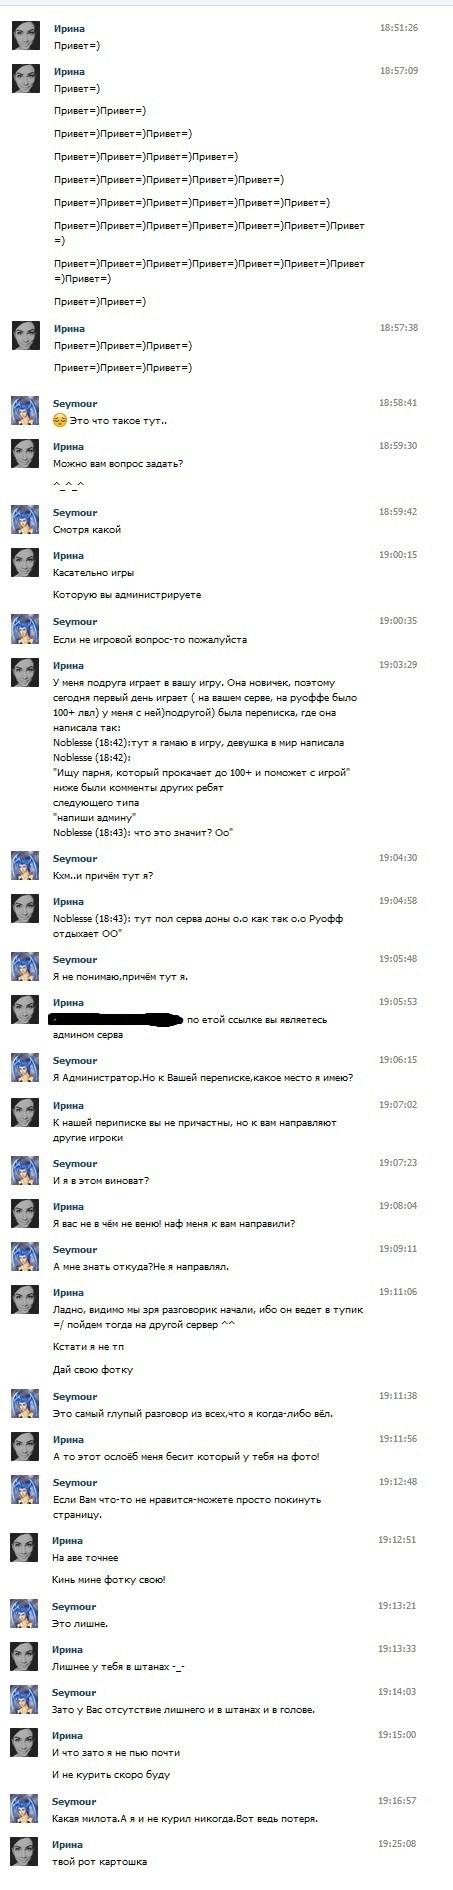Select the message "Это лишне."

pyautogui.click(x=80, y=1624)
